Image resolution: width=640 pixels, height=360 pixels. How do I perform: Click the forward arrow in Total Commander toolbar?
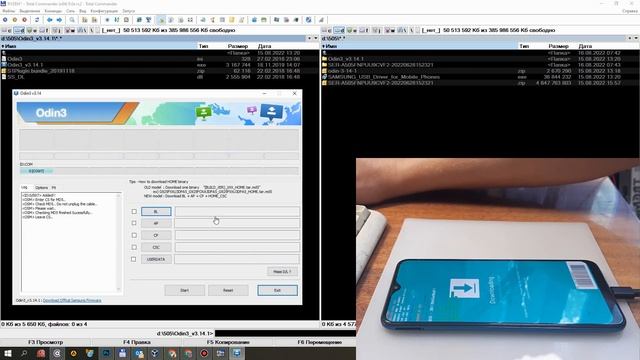pyautogui.click(x=59, y=20)
